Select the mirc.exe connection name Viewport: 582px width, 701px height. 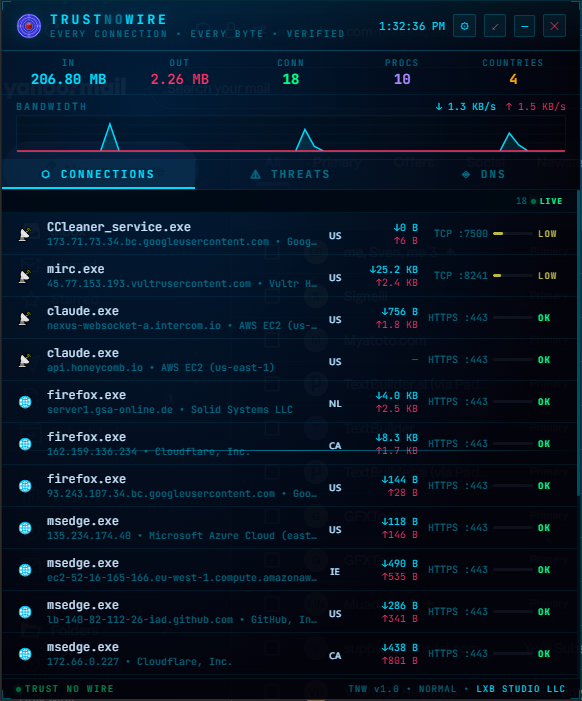tap(76, 269)
